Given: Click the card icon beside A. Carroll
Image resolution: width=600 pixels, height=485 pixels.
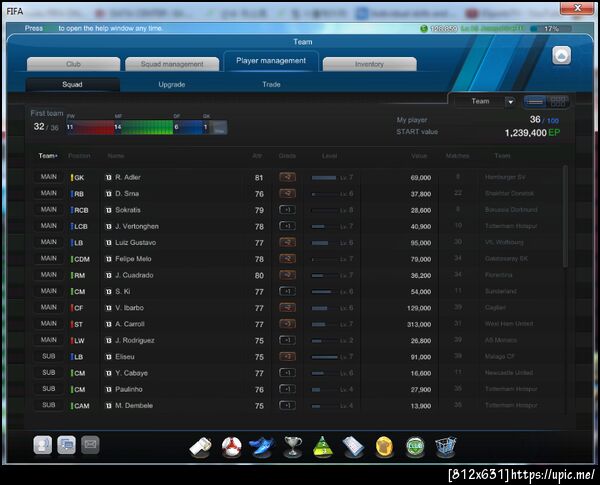Looking at the screenshot, I should pyautogui.click(x=109, y=324).
